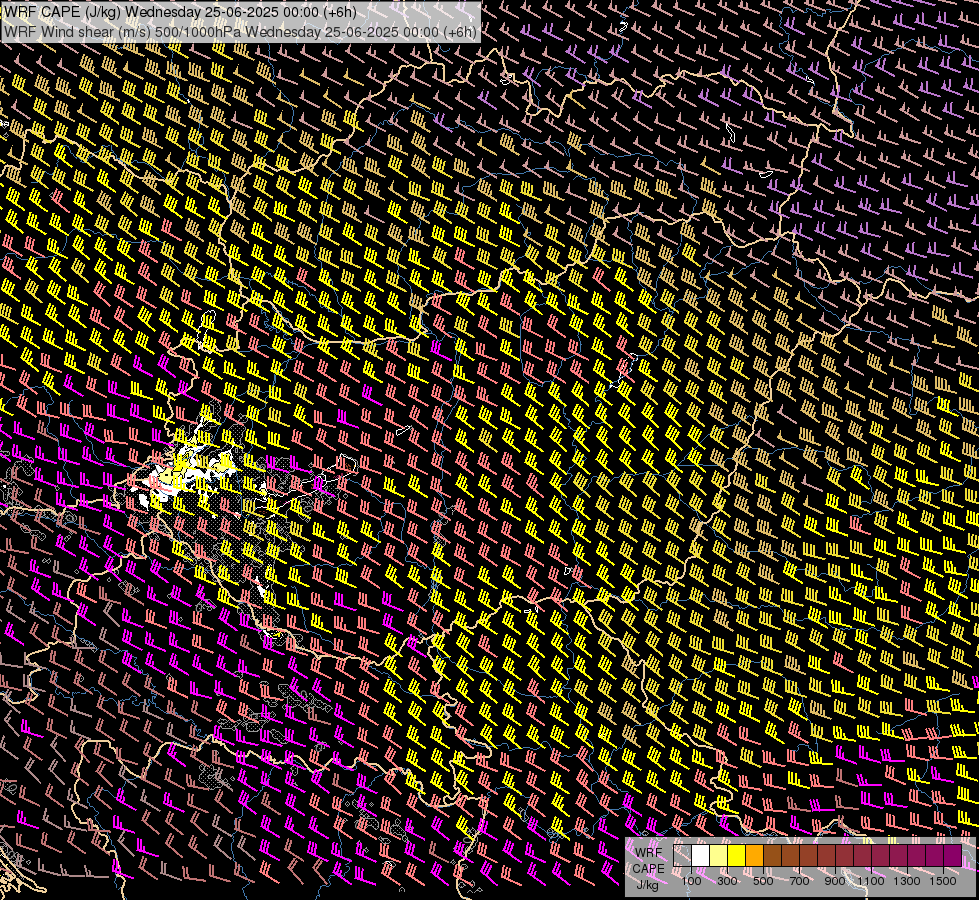Select the bright yellow CAPE legend swatch
The width and height of the screenshot is (979, 900).
coord(737,856)
